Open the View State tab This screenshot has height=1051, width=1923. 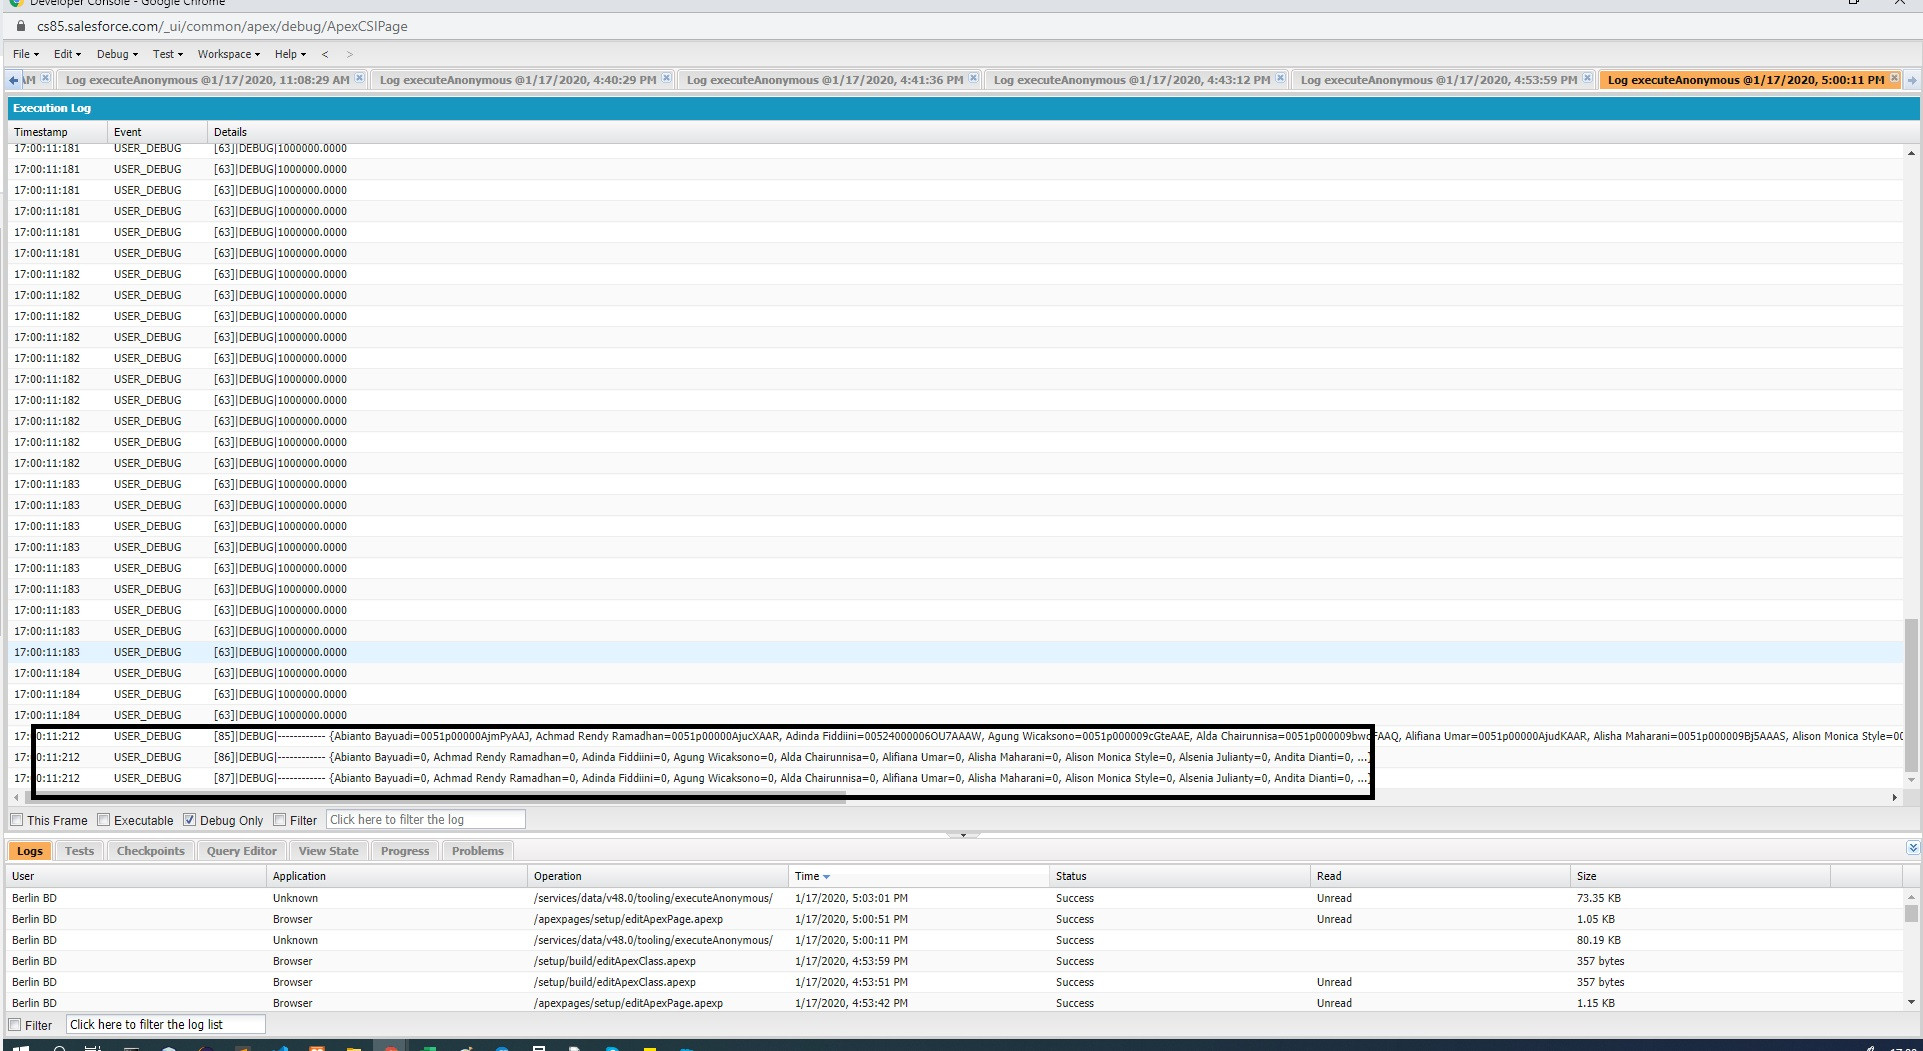pos(328,851)
